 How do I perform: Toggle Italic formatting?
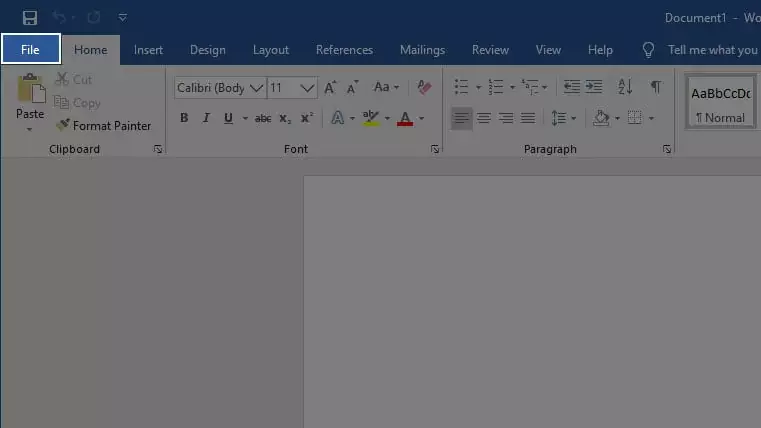(x=206, y=118)
